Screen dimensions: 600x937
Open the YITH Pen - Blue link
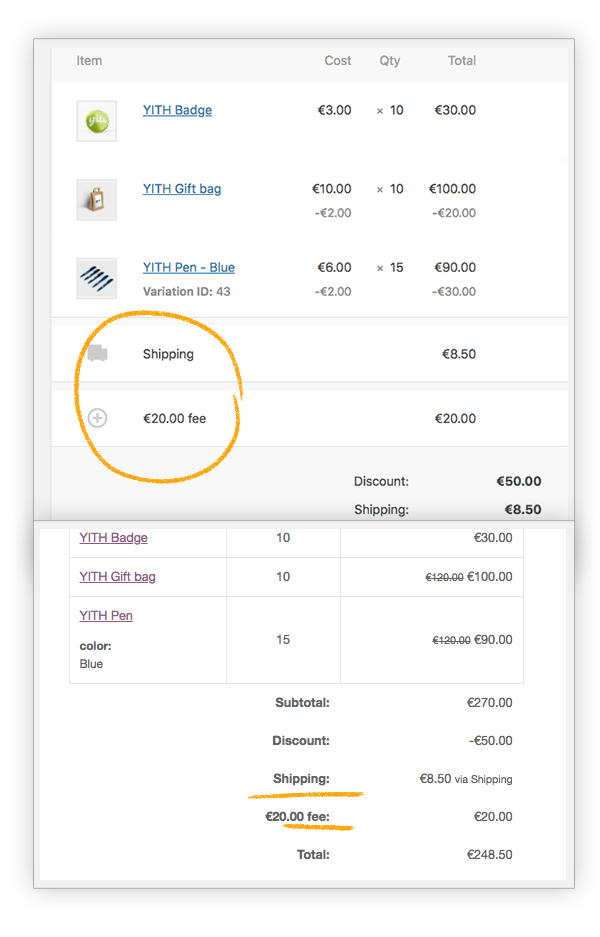coord(189,268)
